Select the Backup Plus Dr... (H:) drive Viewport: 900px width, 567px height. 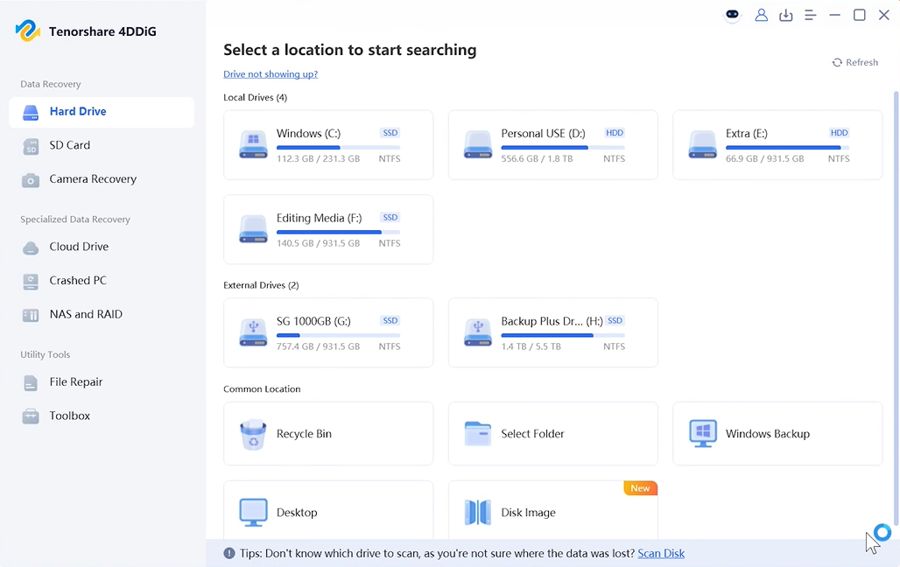[553, 333]
